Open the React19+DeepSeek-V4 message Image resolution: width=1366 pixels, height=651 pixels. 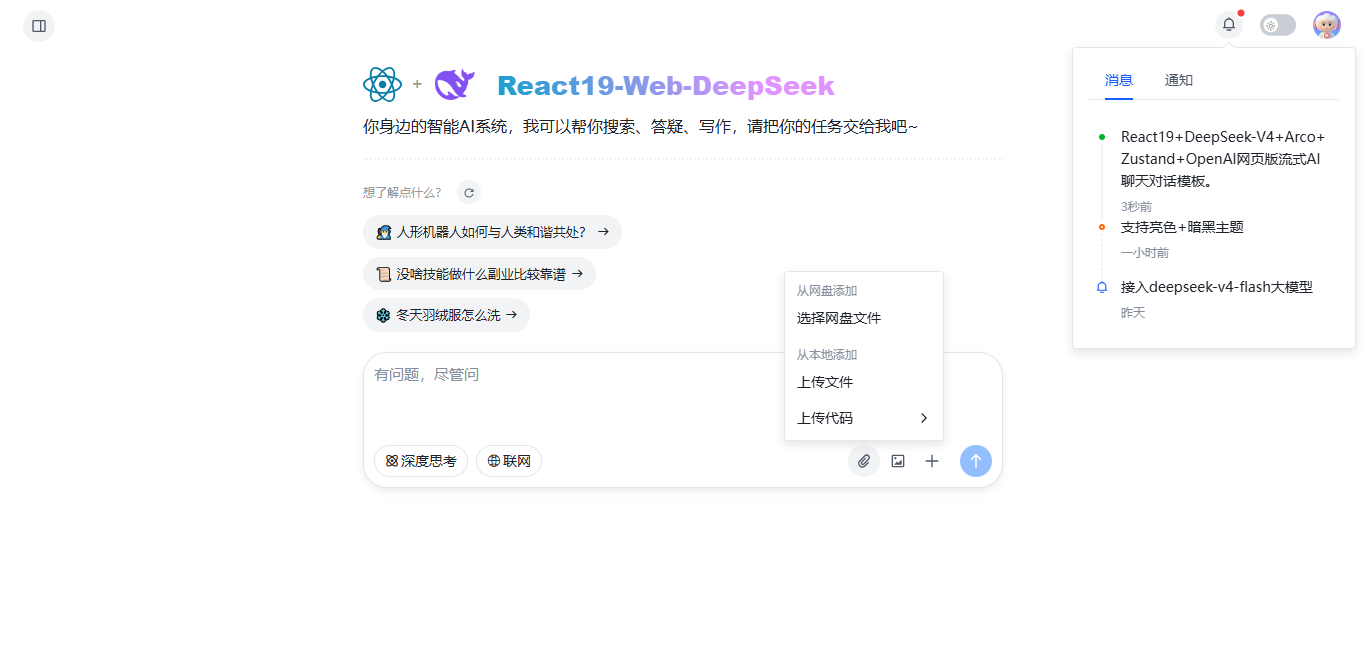[x=1222, y=159]
